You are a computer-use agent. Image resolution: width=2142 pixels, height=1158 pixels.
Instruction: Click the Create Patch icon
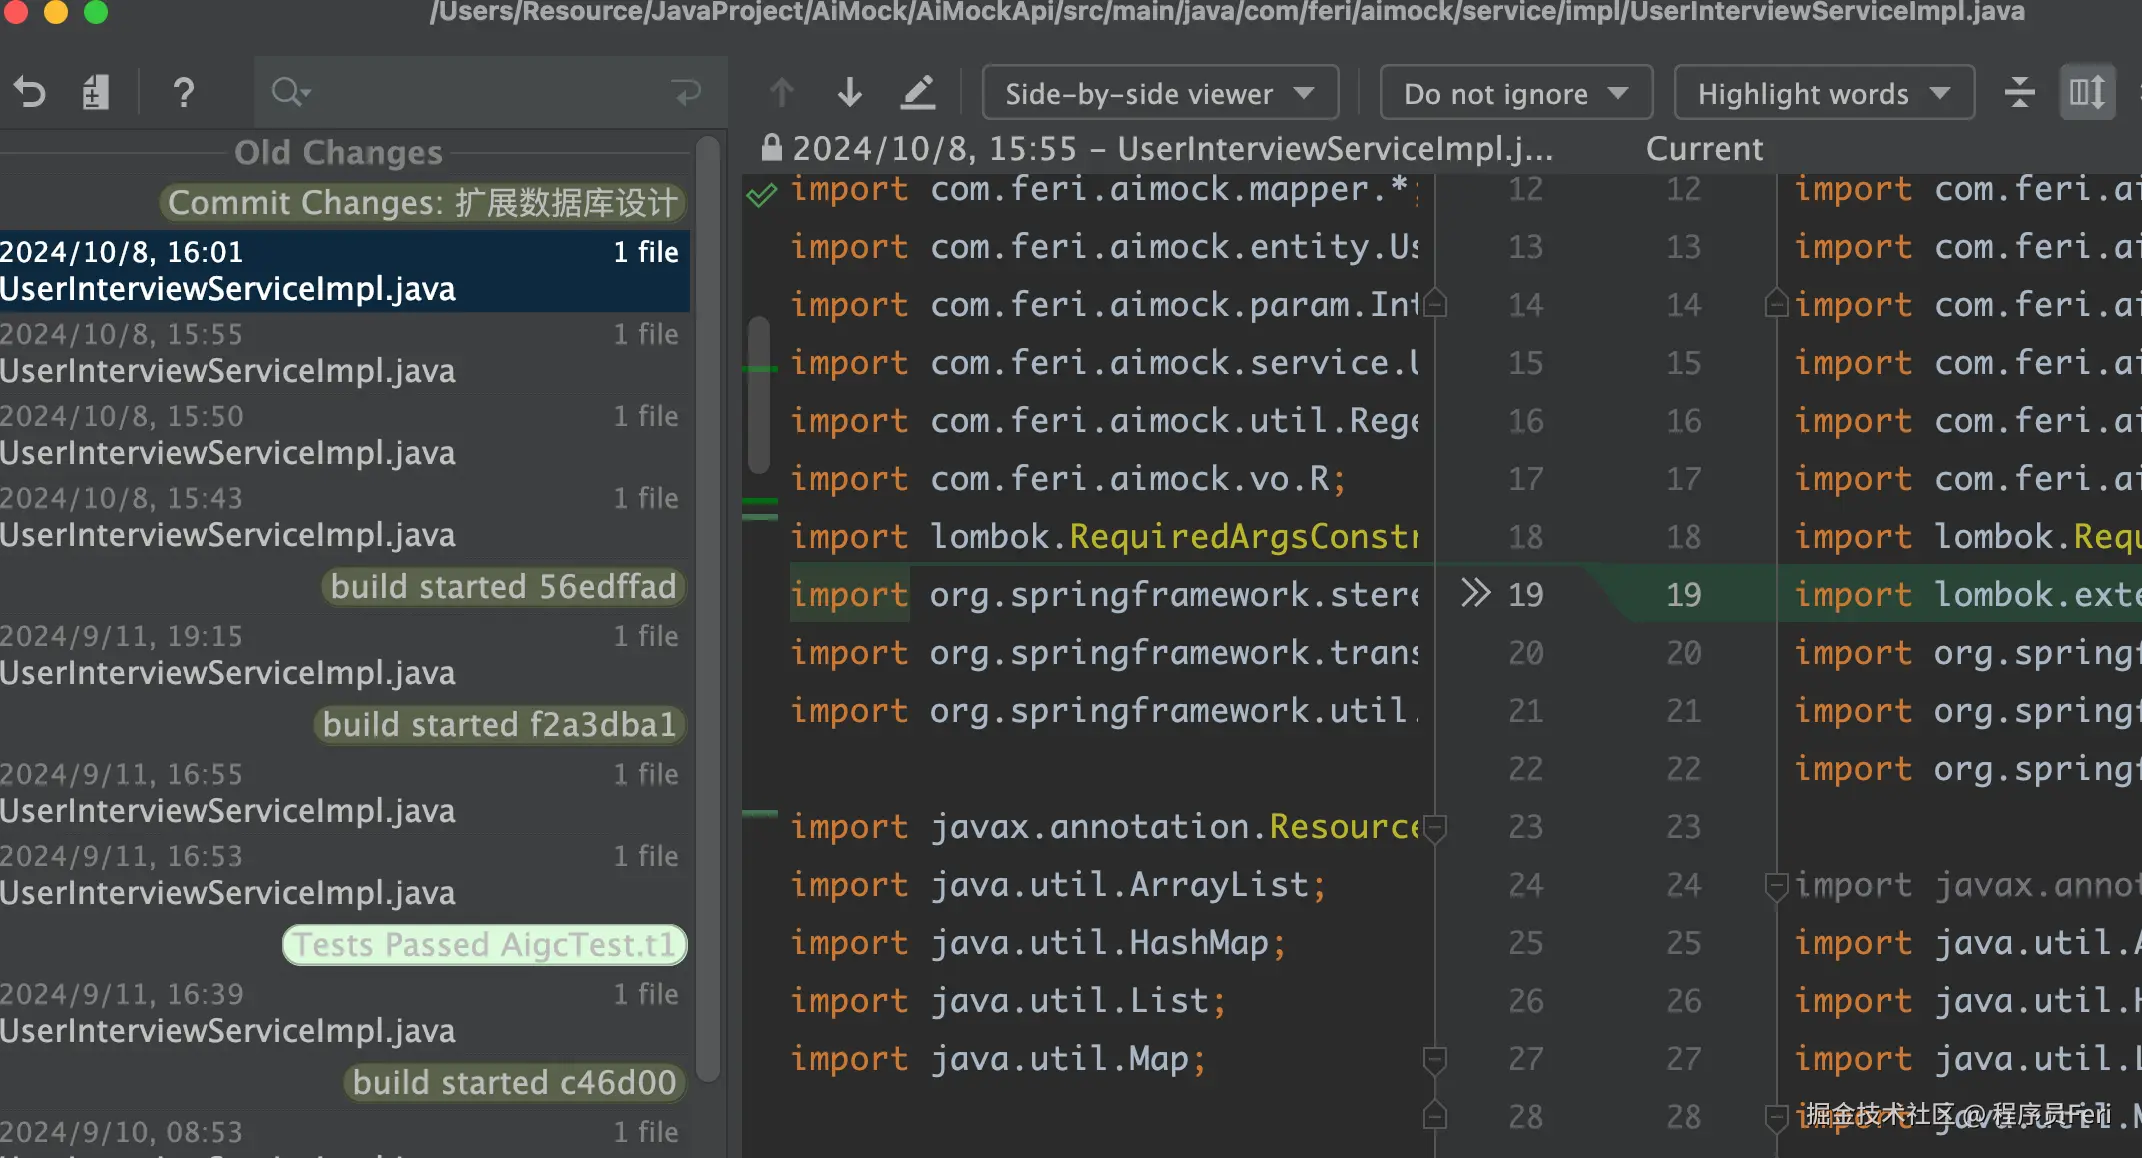96,93
